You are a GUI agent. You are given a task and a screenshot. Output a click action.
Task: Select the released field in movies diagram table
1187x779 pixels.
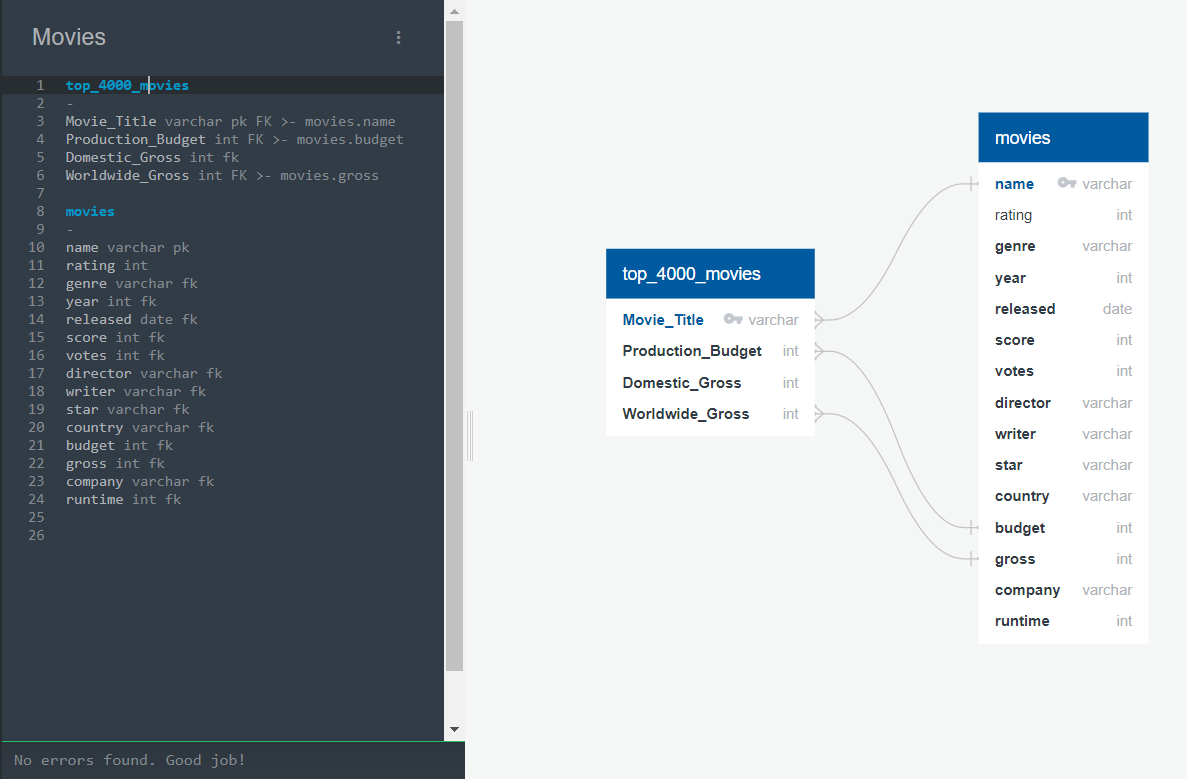tap(1063, 309)
